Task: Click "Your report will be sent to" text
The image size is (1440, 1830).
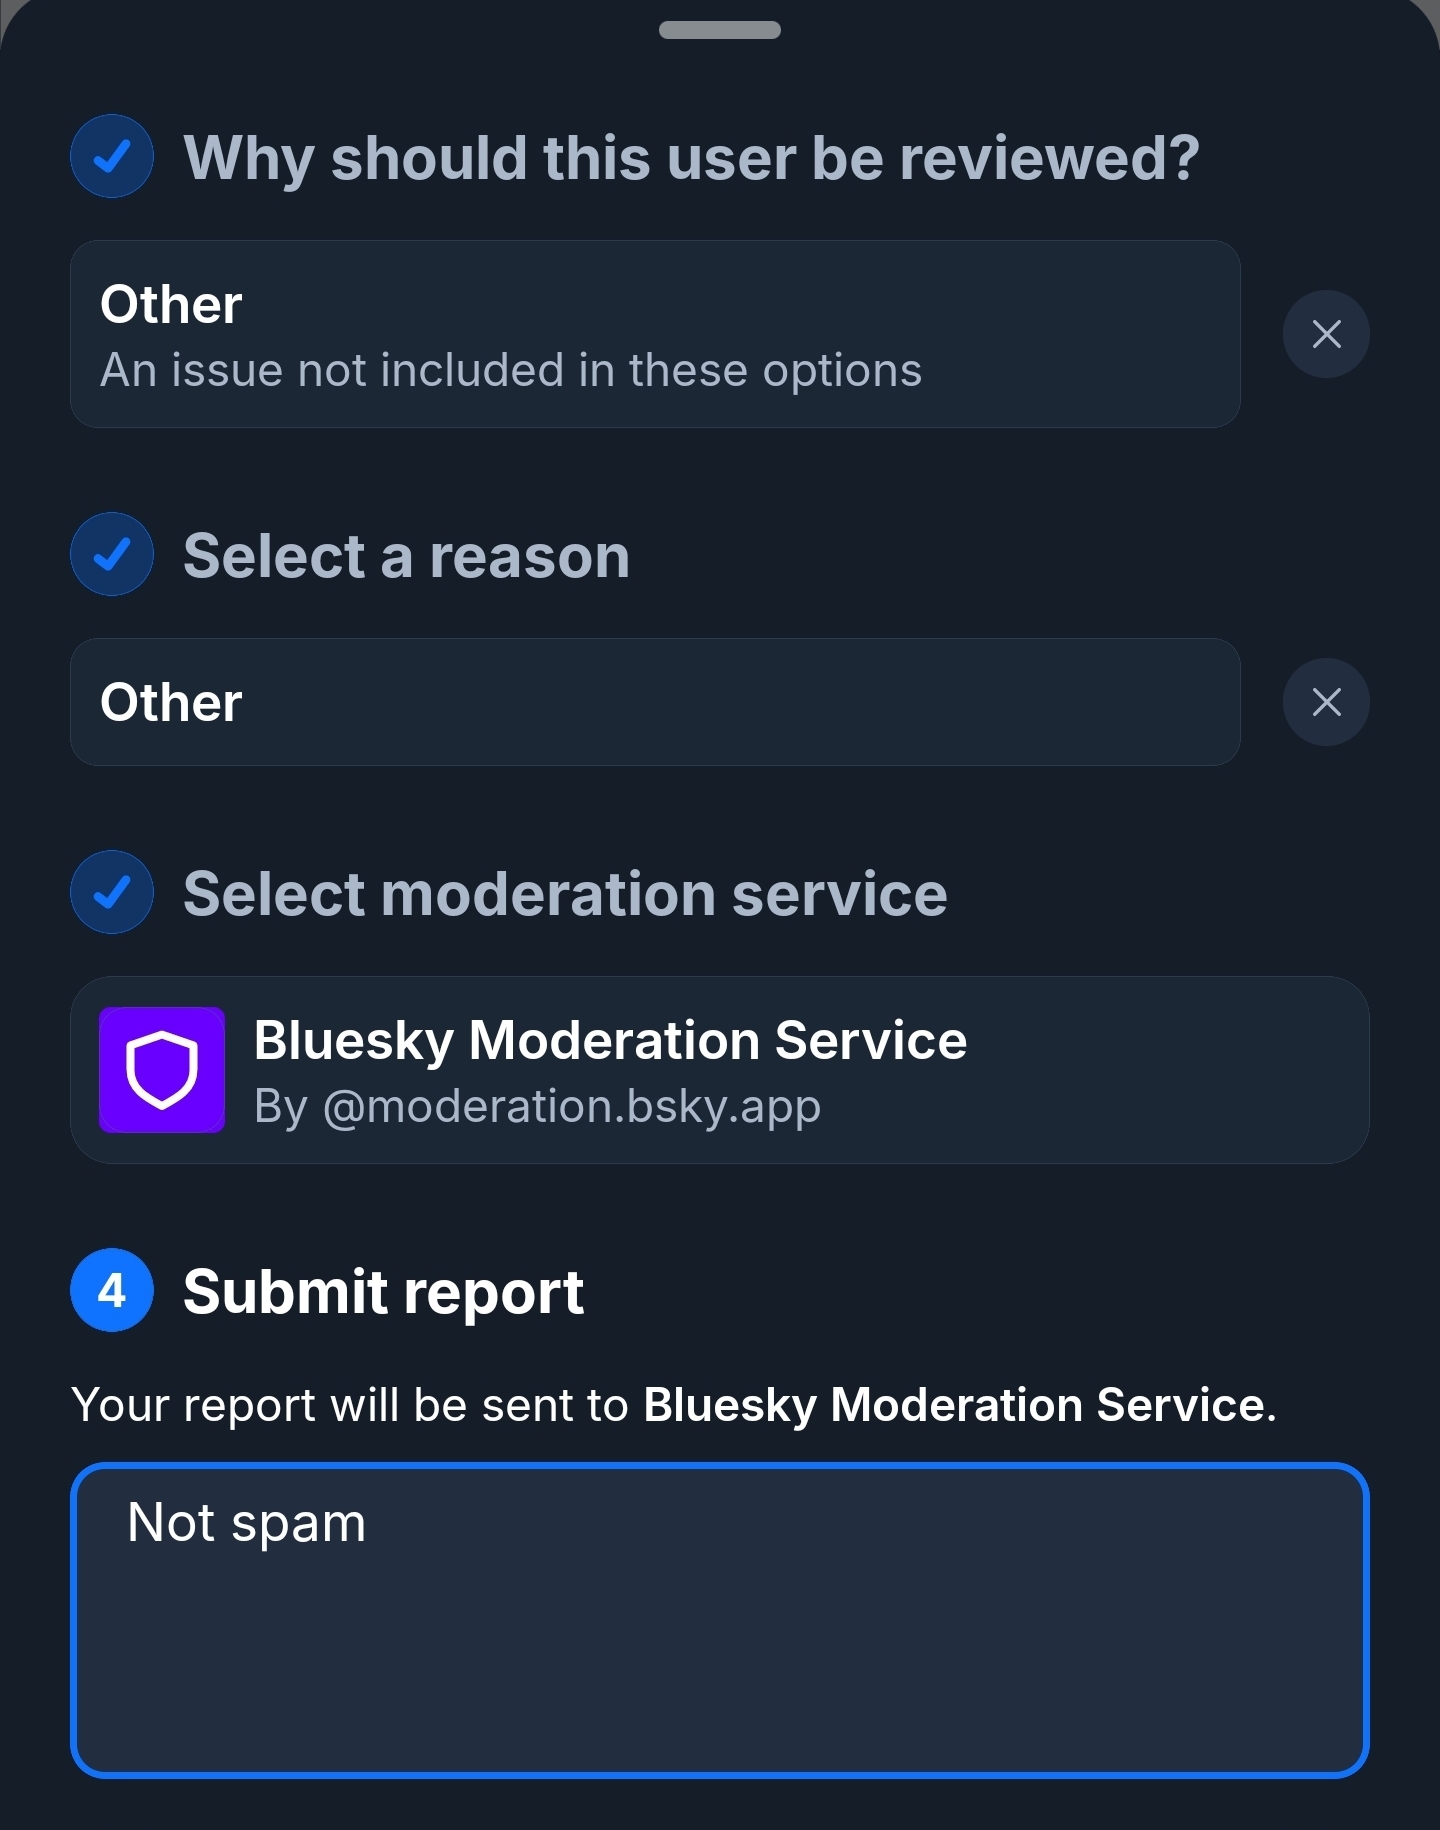Action: pyautogui.click(x=350, y=1404)
